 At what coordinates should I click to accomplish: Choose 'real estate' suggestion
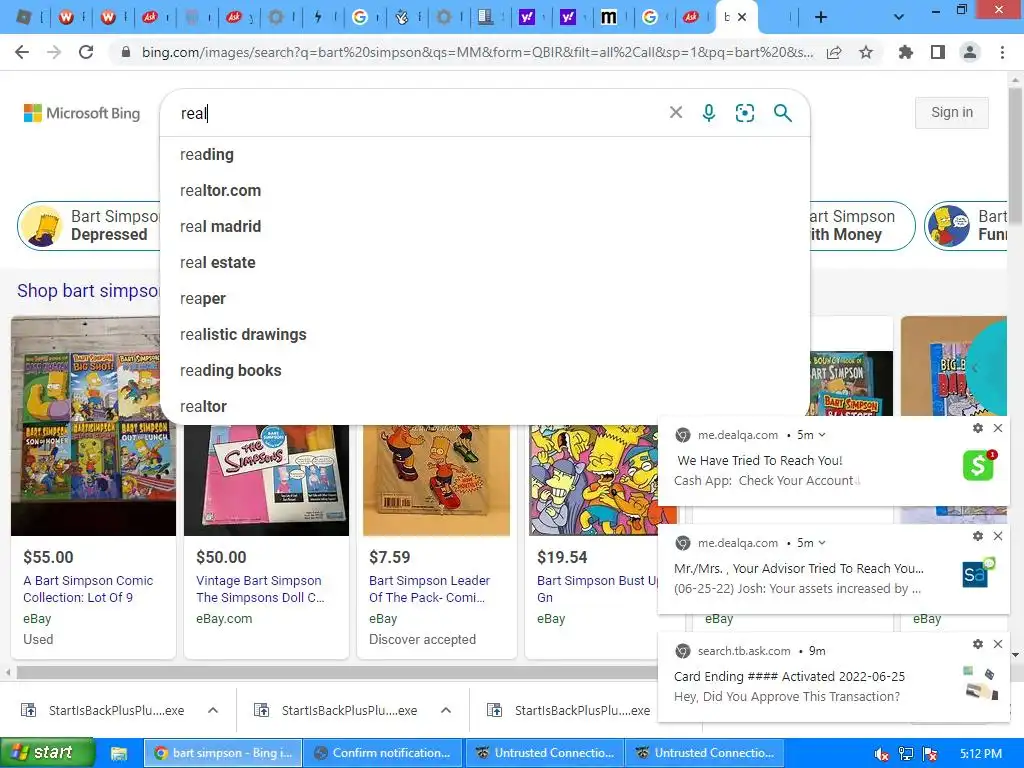[485, 263]
